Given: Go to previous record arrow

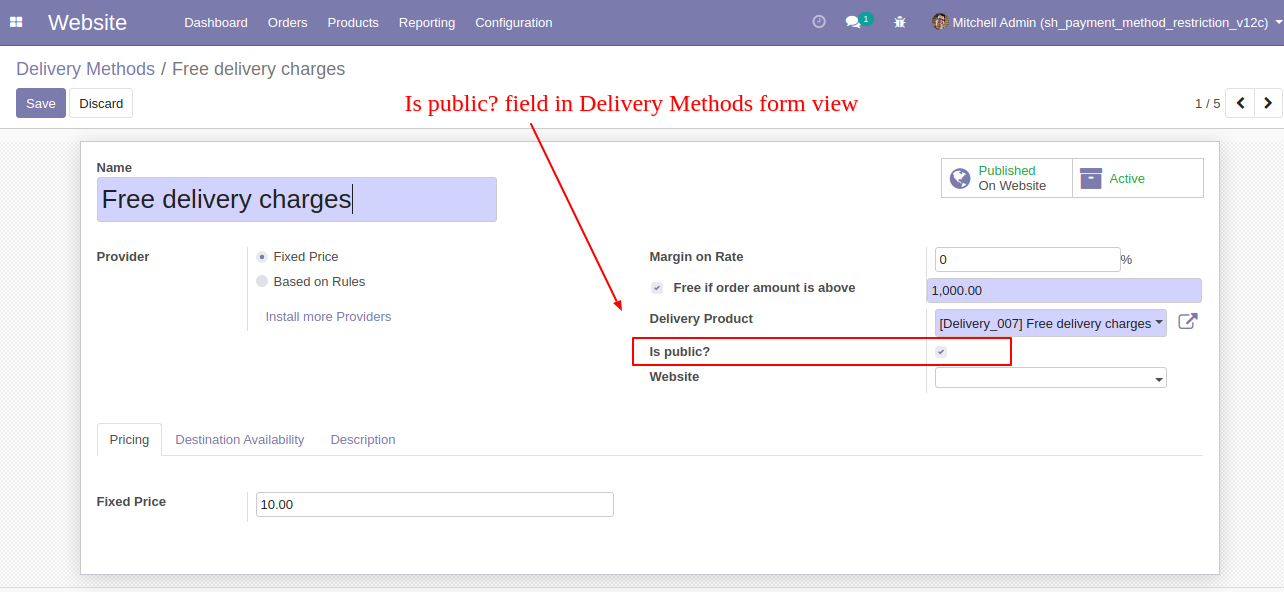Looking at the screenshot, I should coord(1240,103).
